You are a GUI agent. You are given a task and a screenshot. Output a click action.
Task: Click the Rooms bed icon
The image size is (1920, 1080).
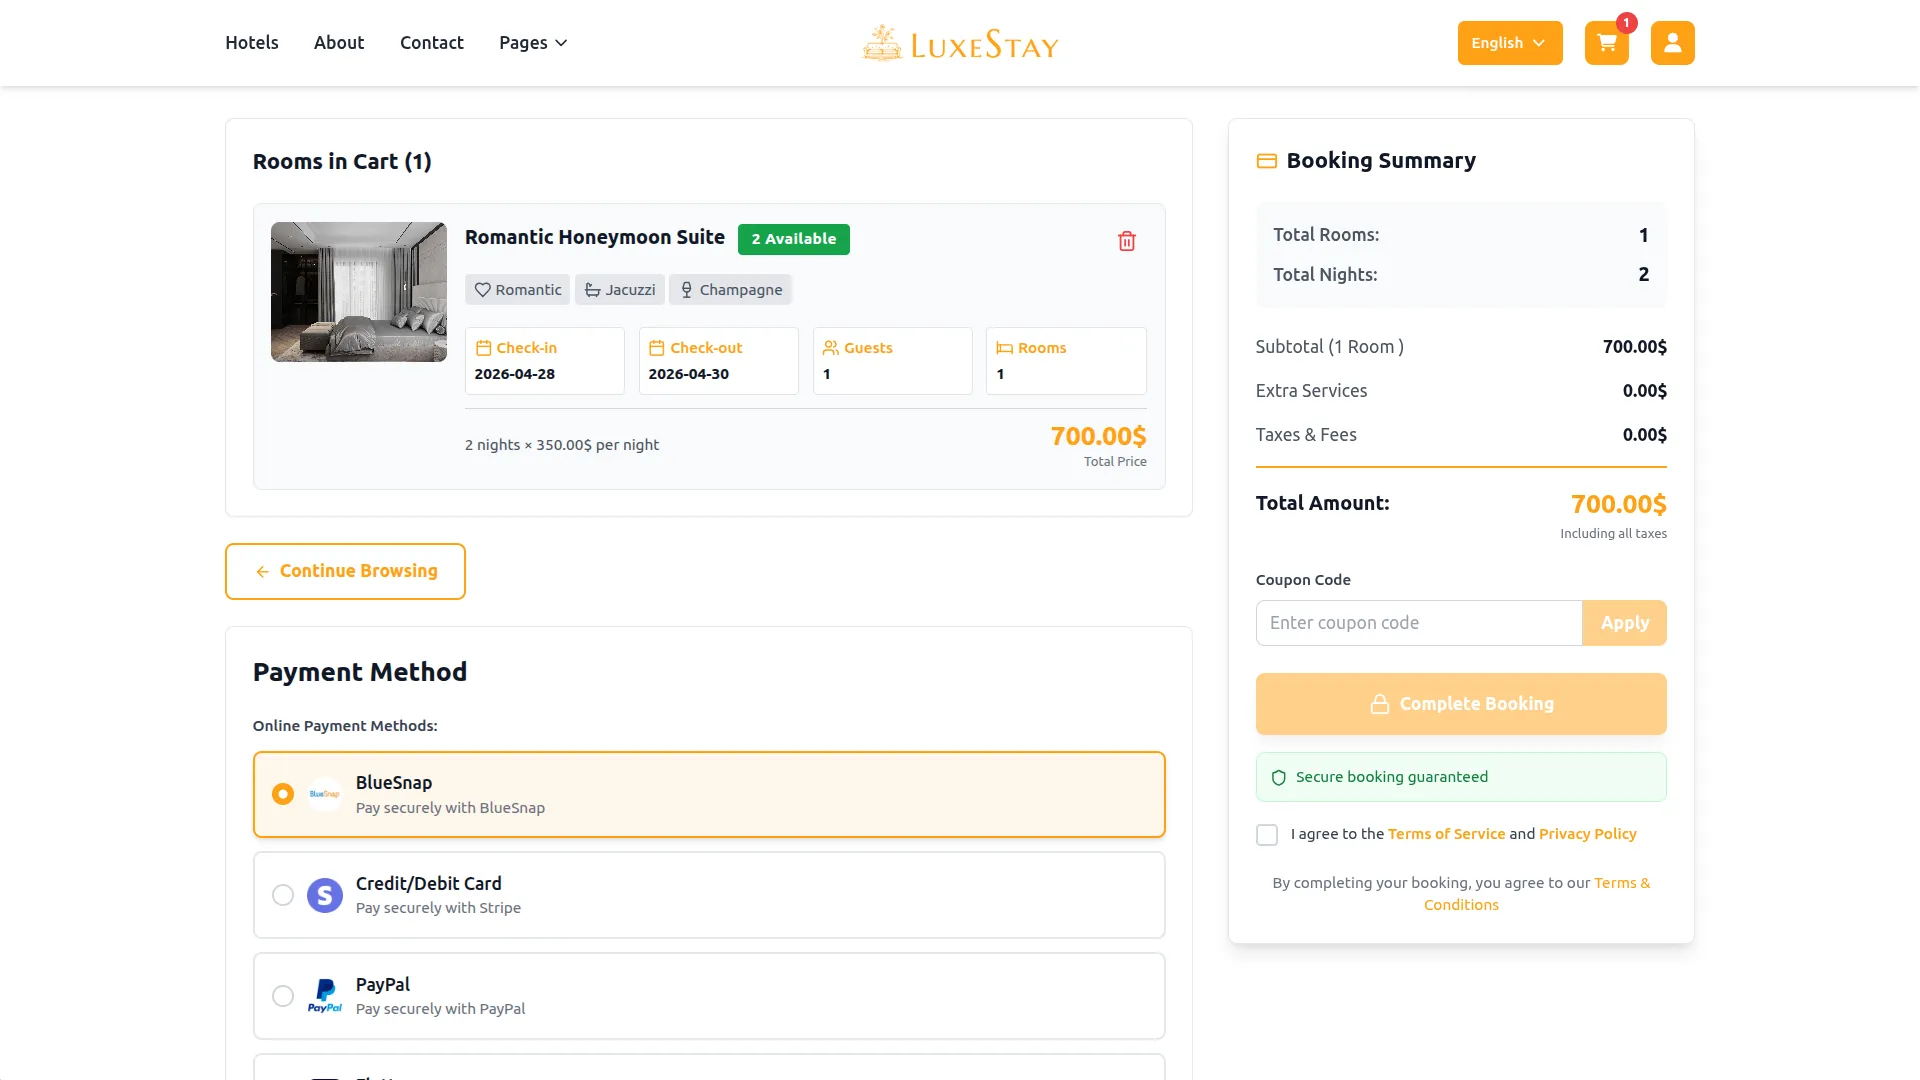click(1005, 348)
